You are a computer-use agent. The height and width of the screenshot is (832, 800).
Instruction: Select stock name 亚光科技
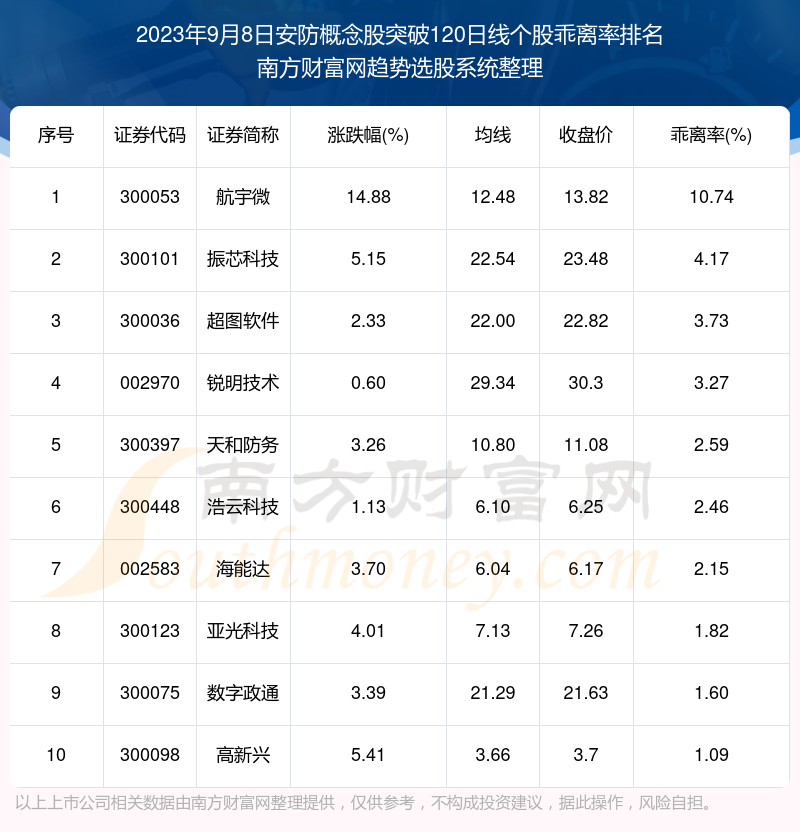(x=243, y=631)
